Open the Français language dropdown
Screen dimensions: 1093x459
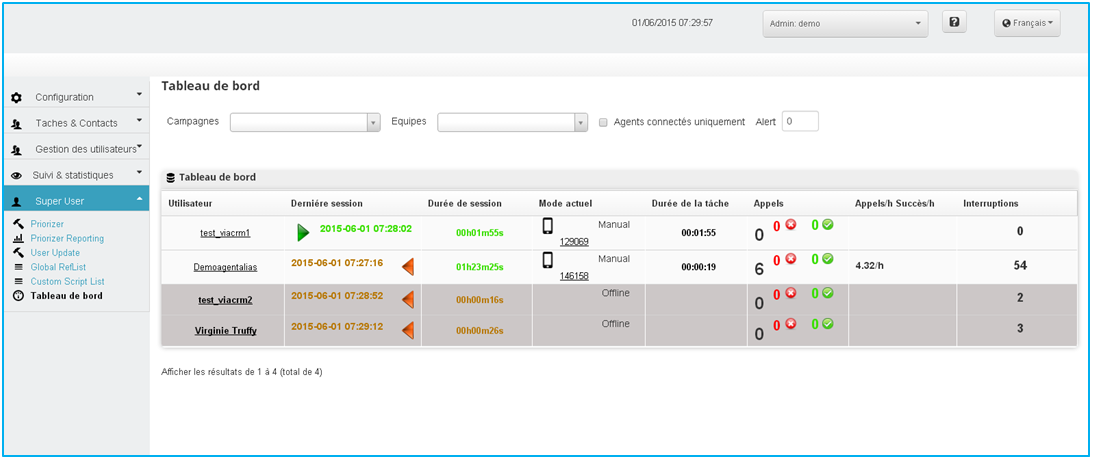tap(1027, 23)
